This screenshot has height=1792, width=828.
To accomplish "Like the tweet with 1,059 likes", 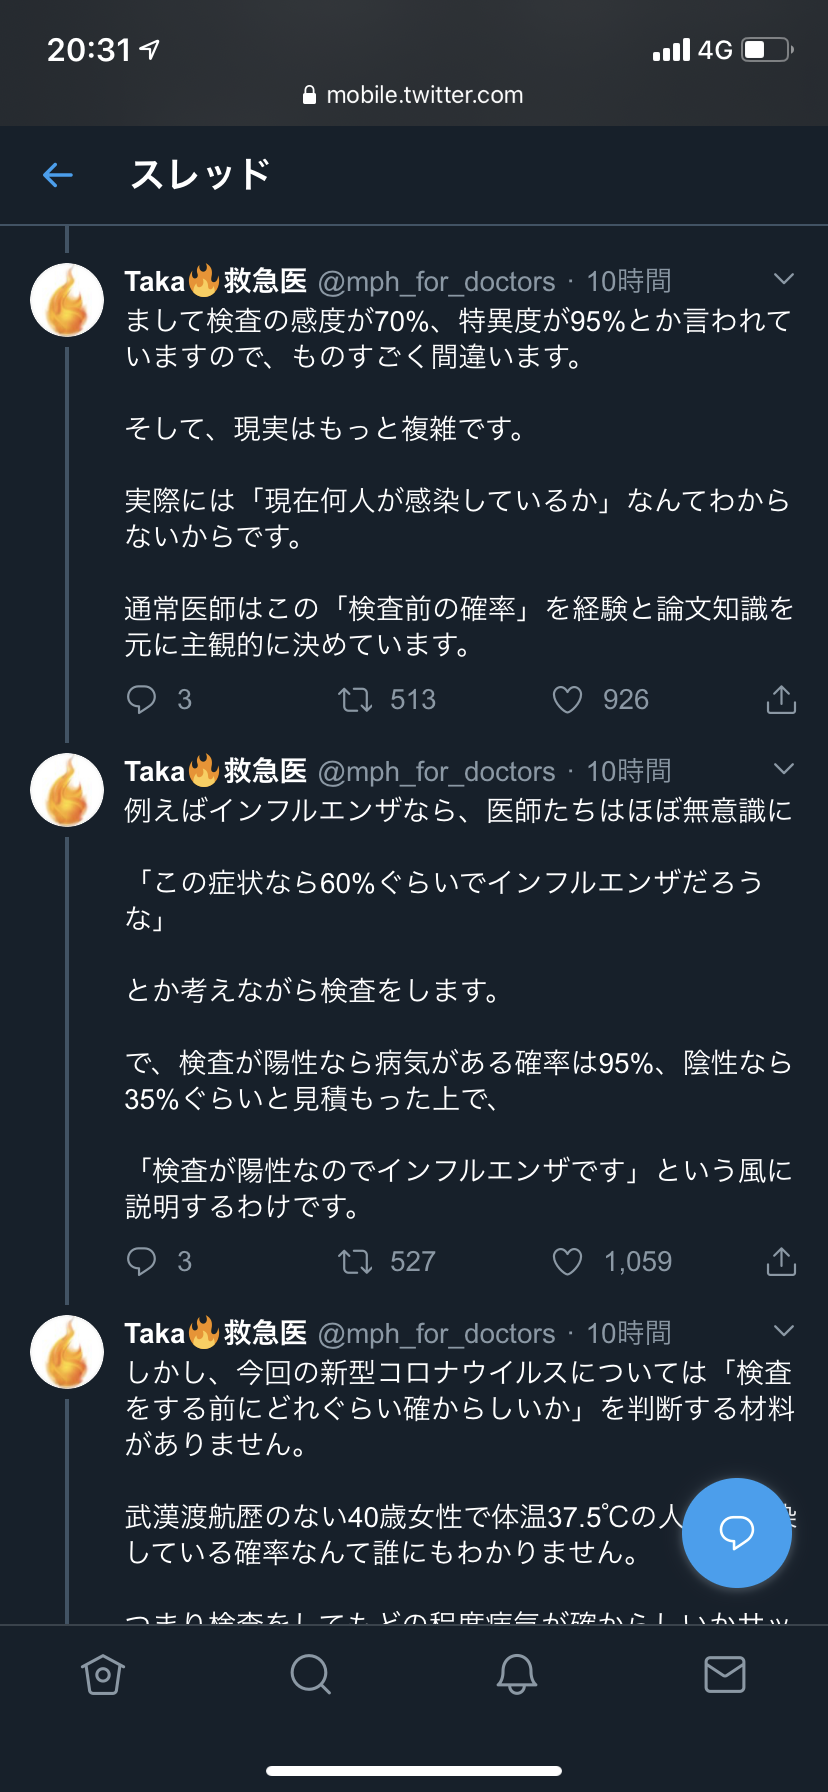I will pyautogui.click(x=567, y=1261).
